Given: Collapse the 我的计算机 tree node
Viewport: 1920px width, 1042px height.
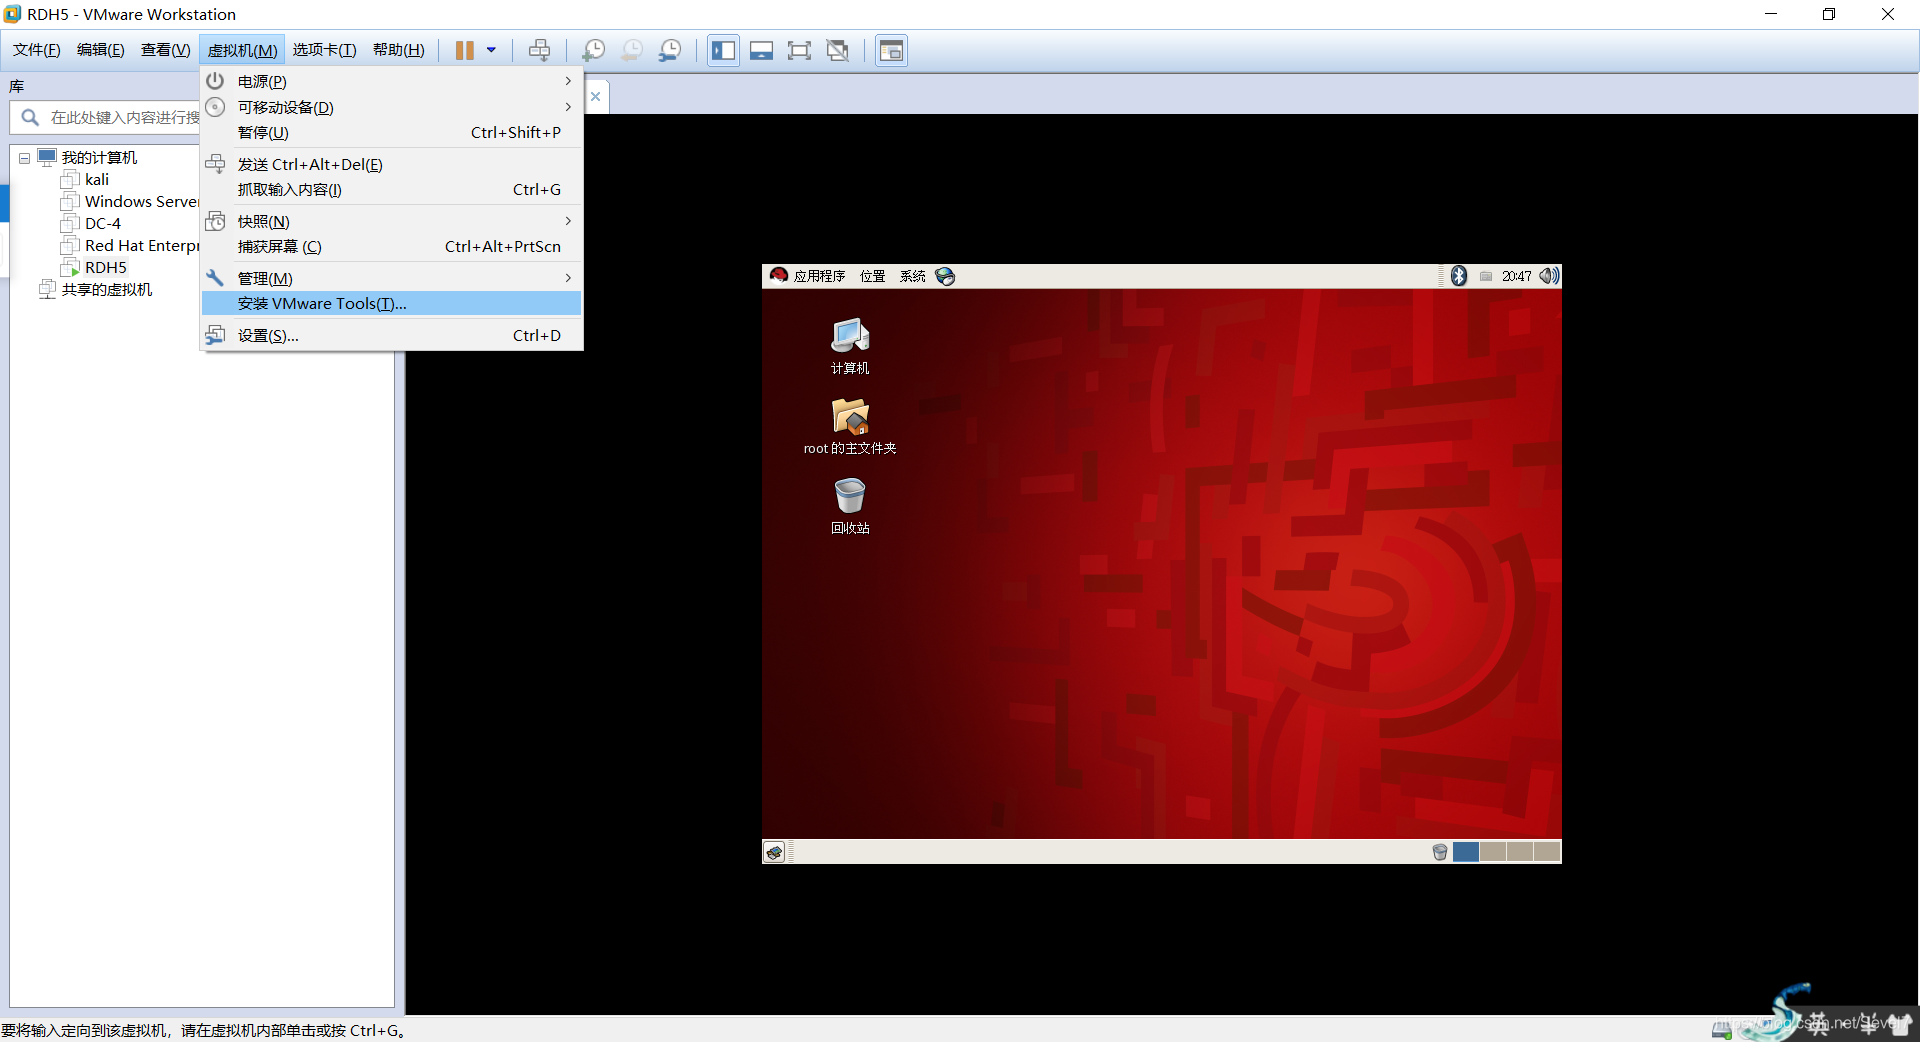Looking at the screenshot, I should (24, 158).
